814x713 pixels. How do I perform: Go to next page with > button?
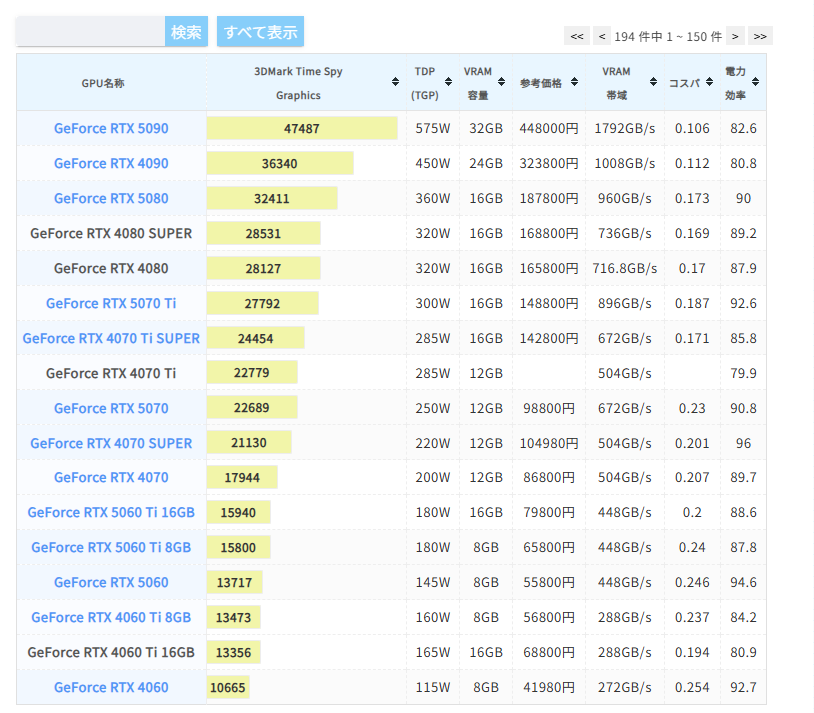tap(735, 36)
